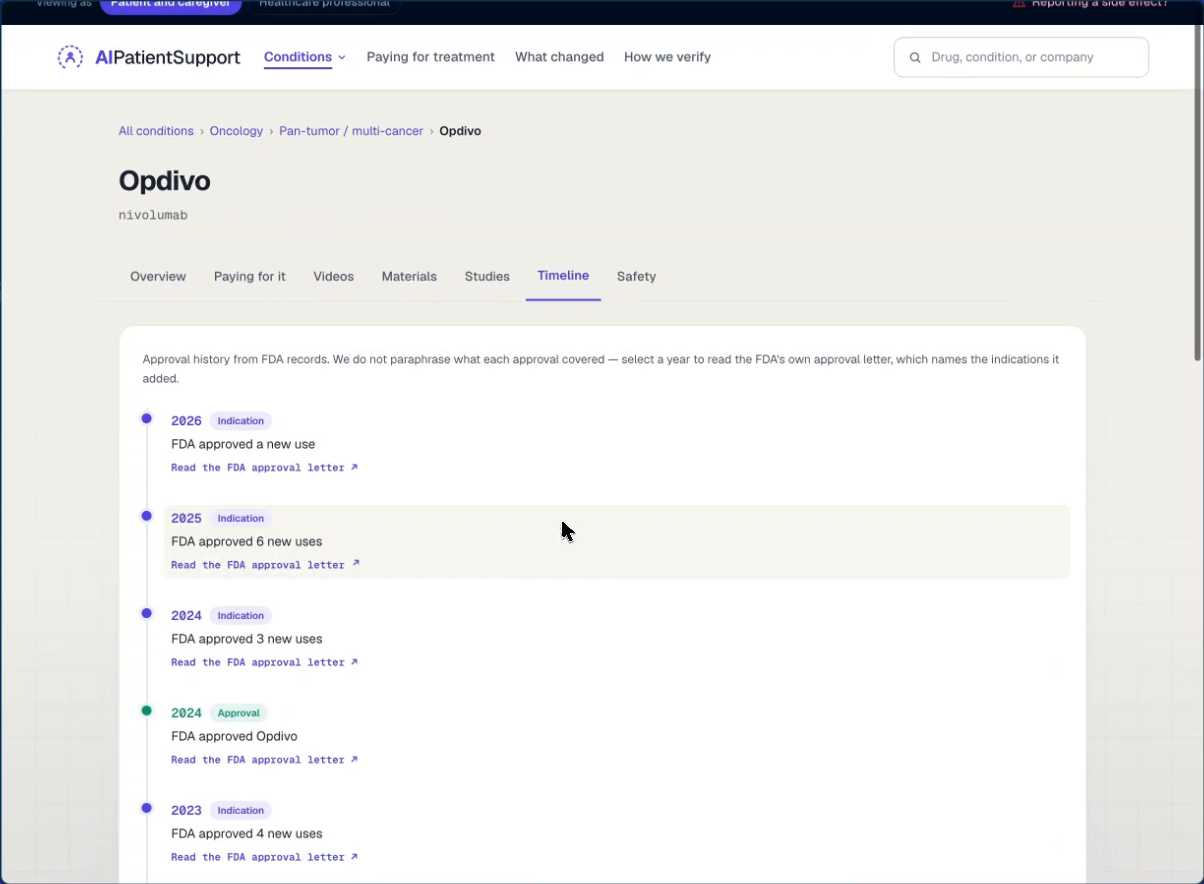1204x884 pixels.
Task: Click the 2023 timeline dot marker
Action: (147, 808)
